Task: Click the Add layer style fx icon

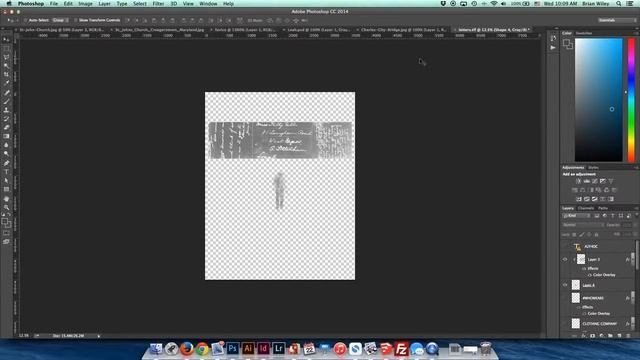Action: coord(584,336)
